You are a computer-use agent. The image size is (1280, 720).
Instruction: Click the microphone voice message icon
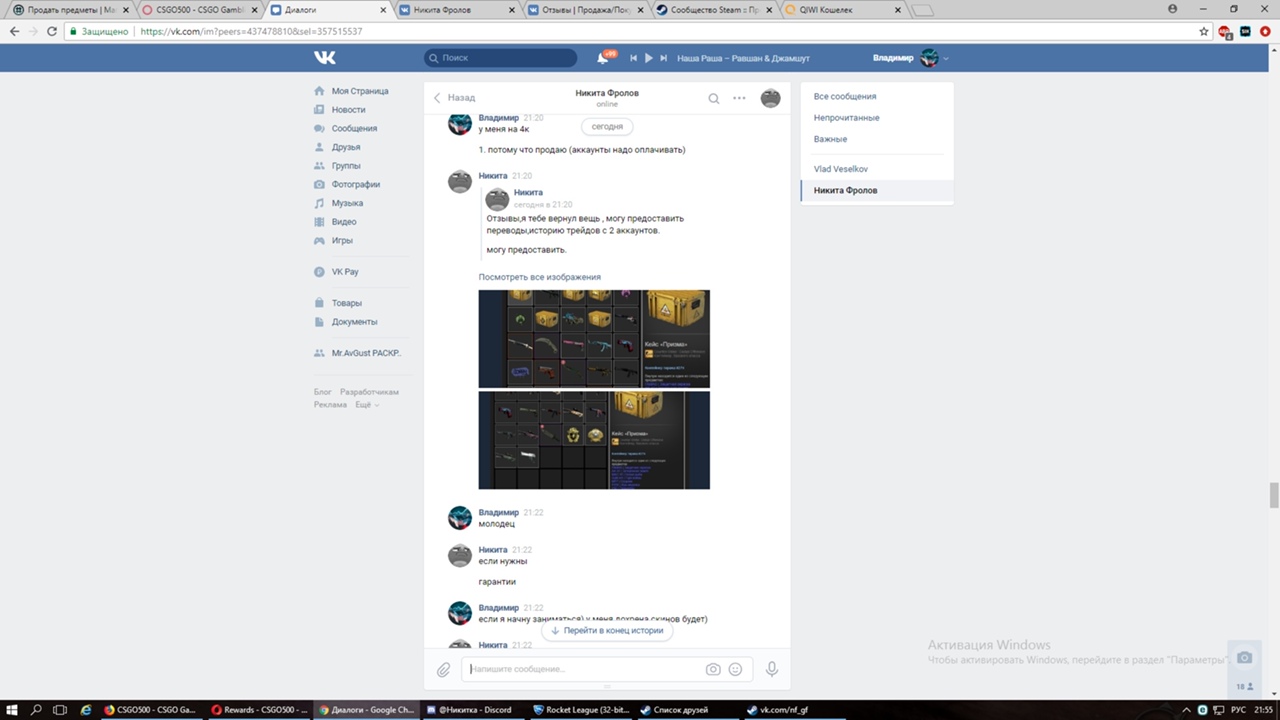tap(771, 670)
